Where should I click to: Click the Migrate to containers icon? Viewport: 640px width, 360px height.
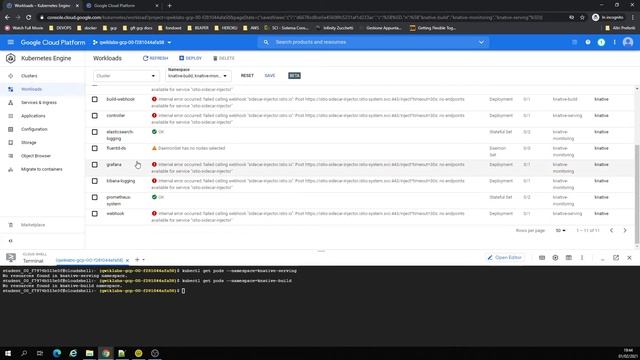[x=11, y=169]
